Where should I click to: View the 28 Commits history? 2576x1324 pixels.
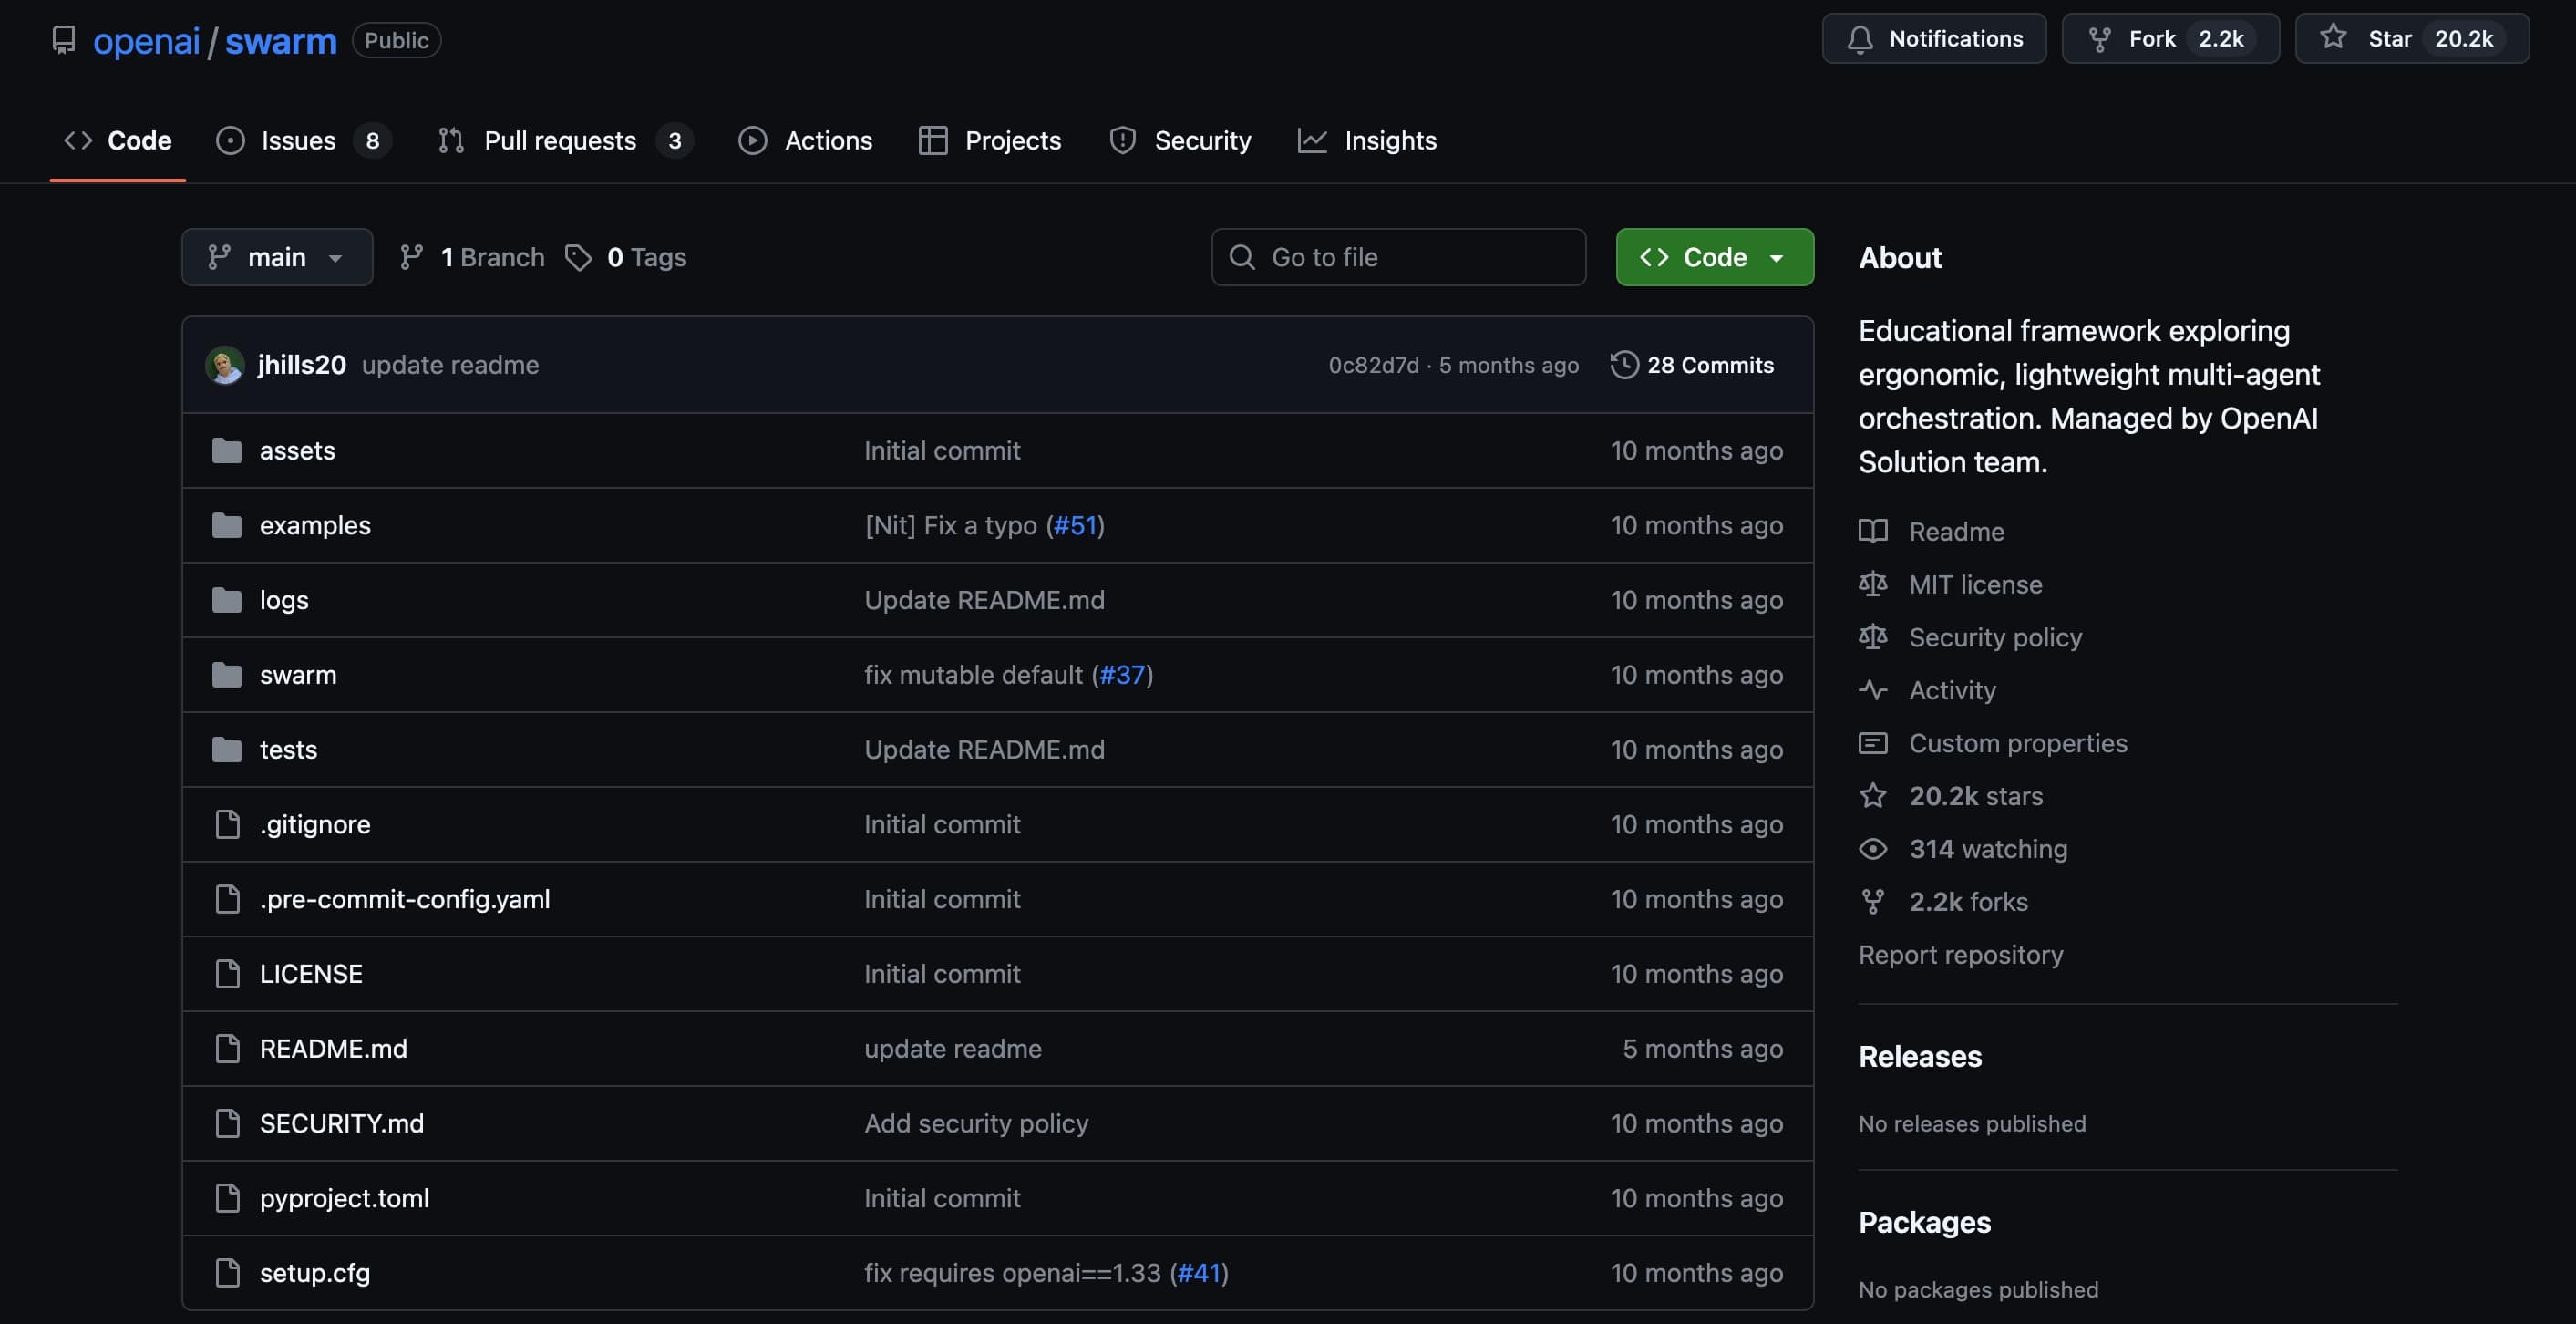(x=1710, y=365)
